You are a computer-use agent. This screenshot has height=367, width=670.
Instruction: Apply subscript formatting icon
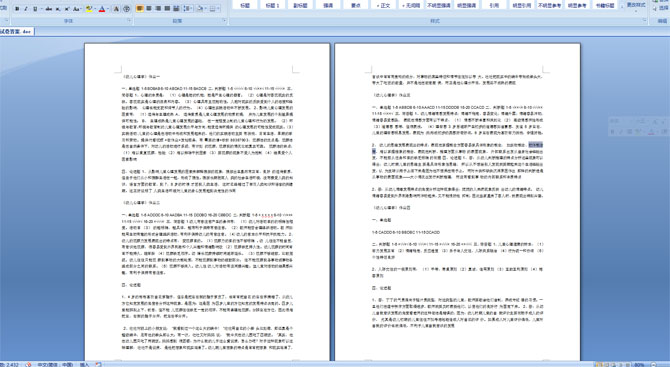[58, 9]
